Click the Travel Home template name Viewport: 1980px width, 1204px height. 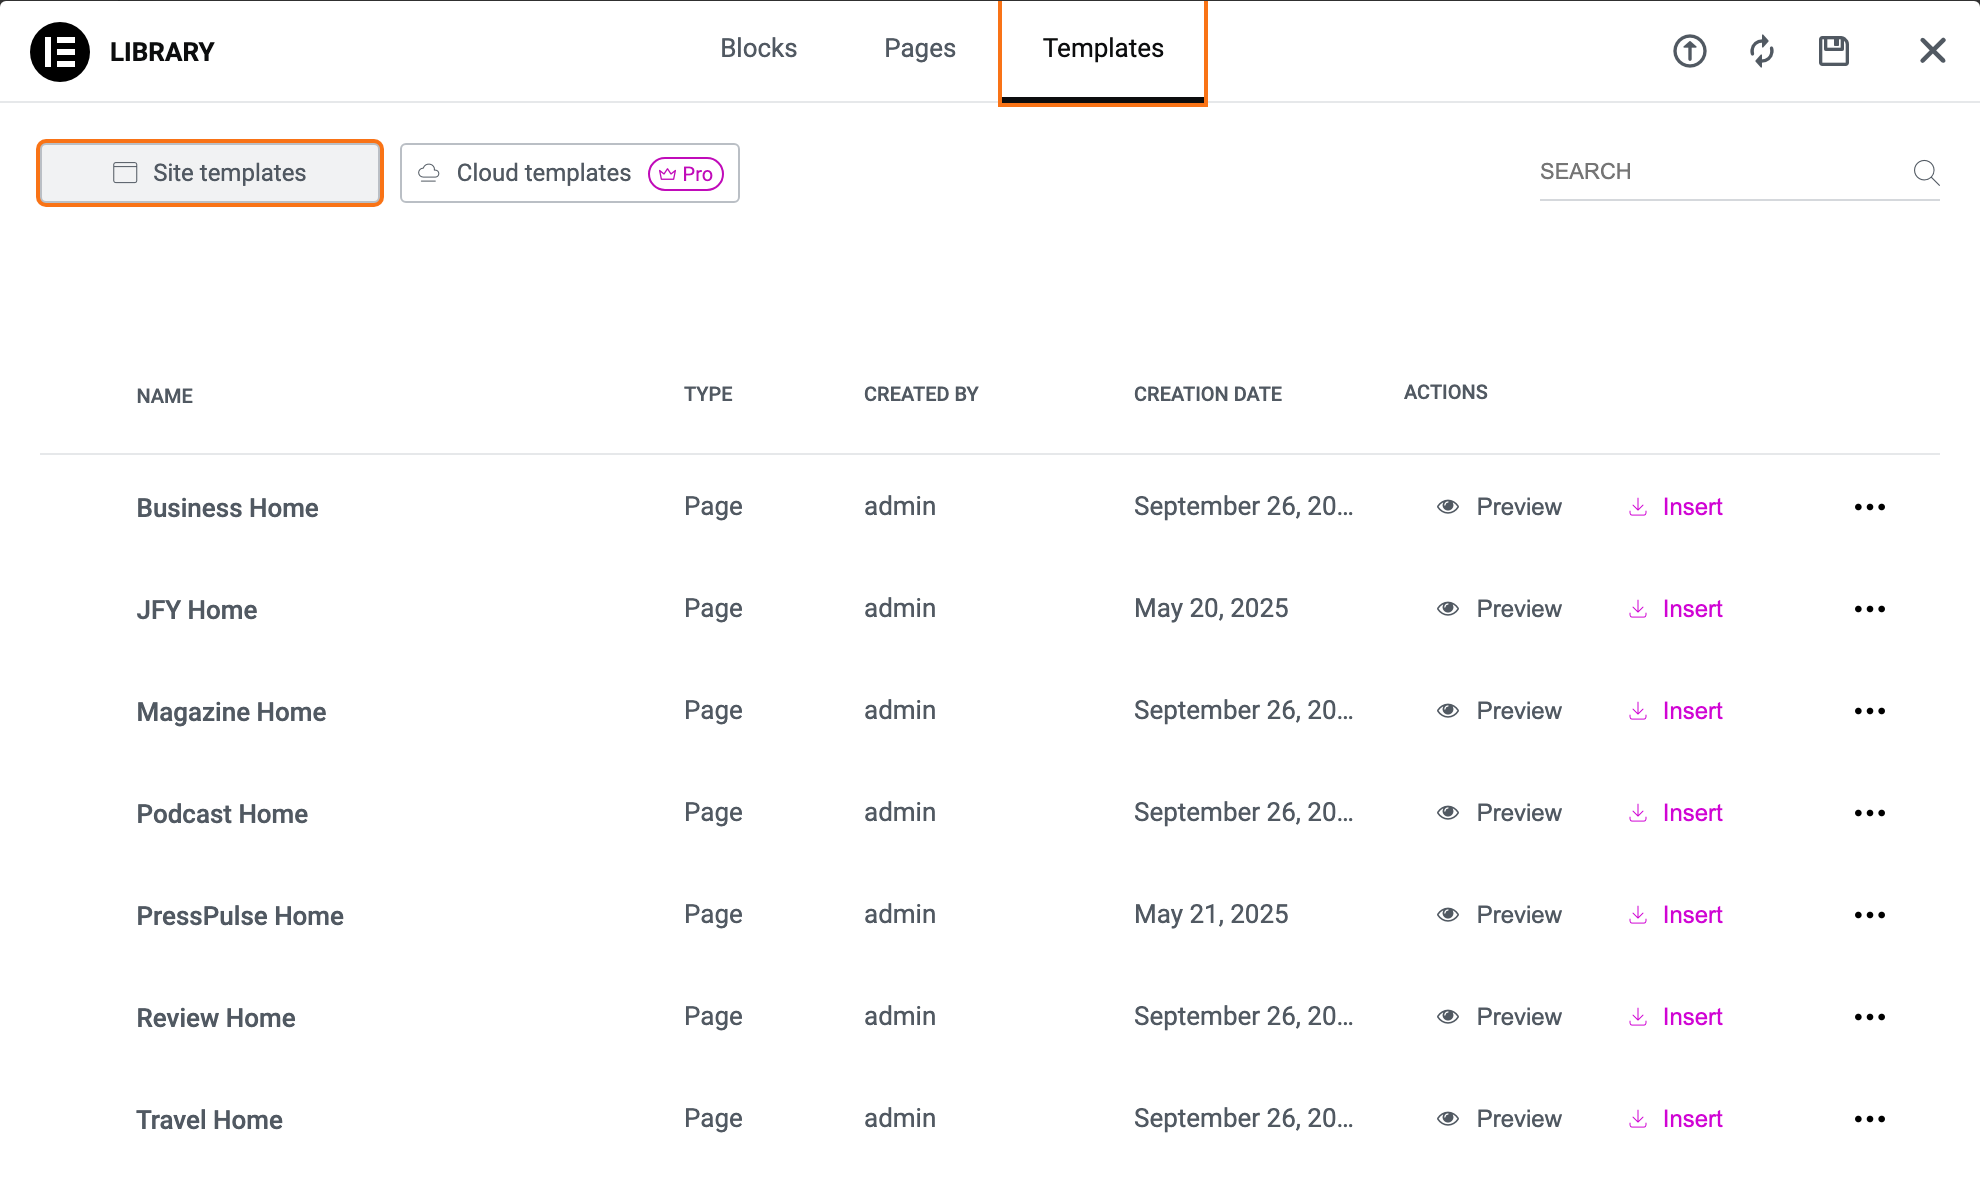(209, 1120)
